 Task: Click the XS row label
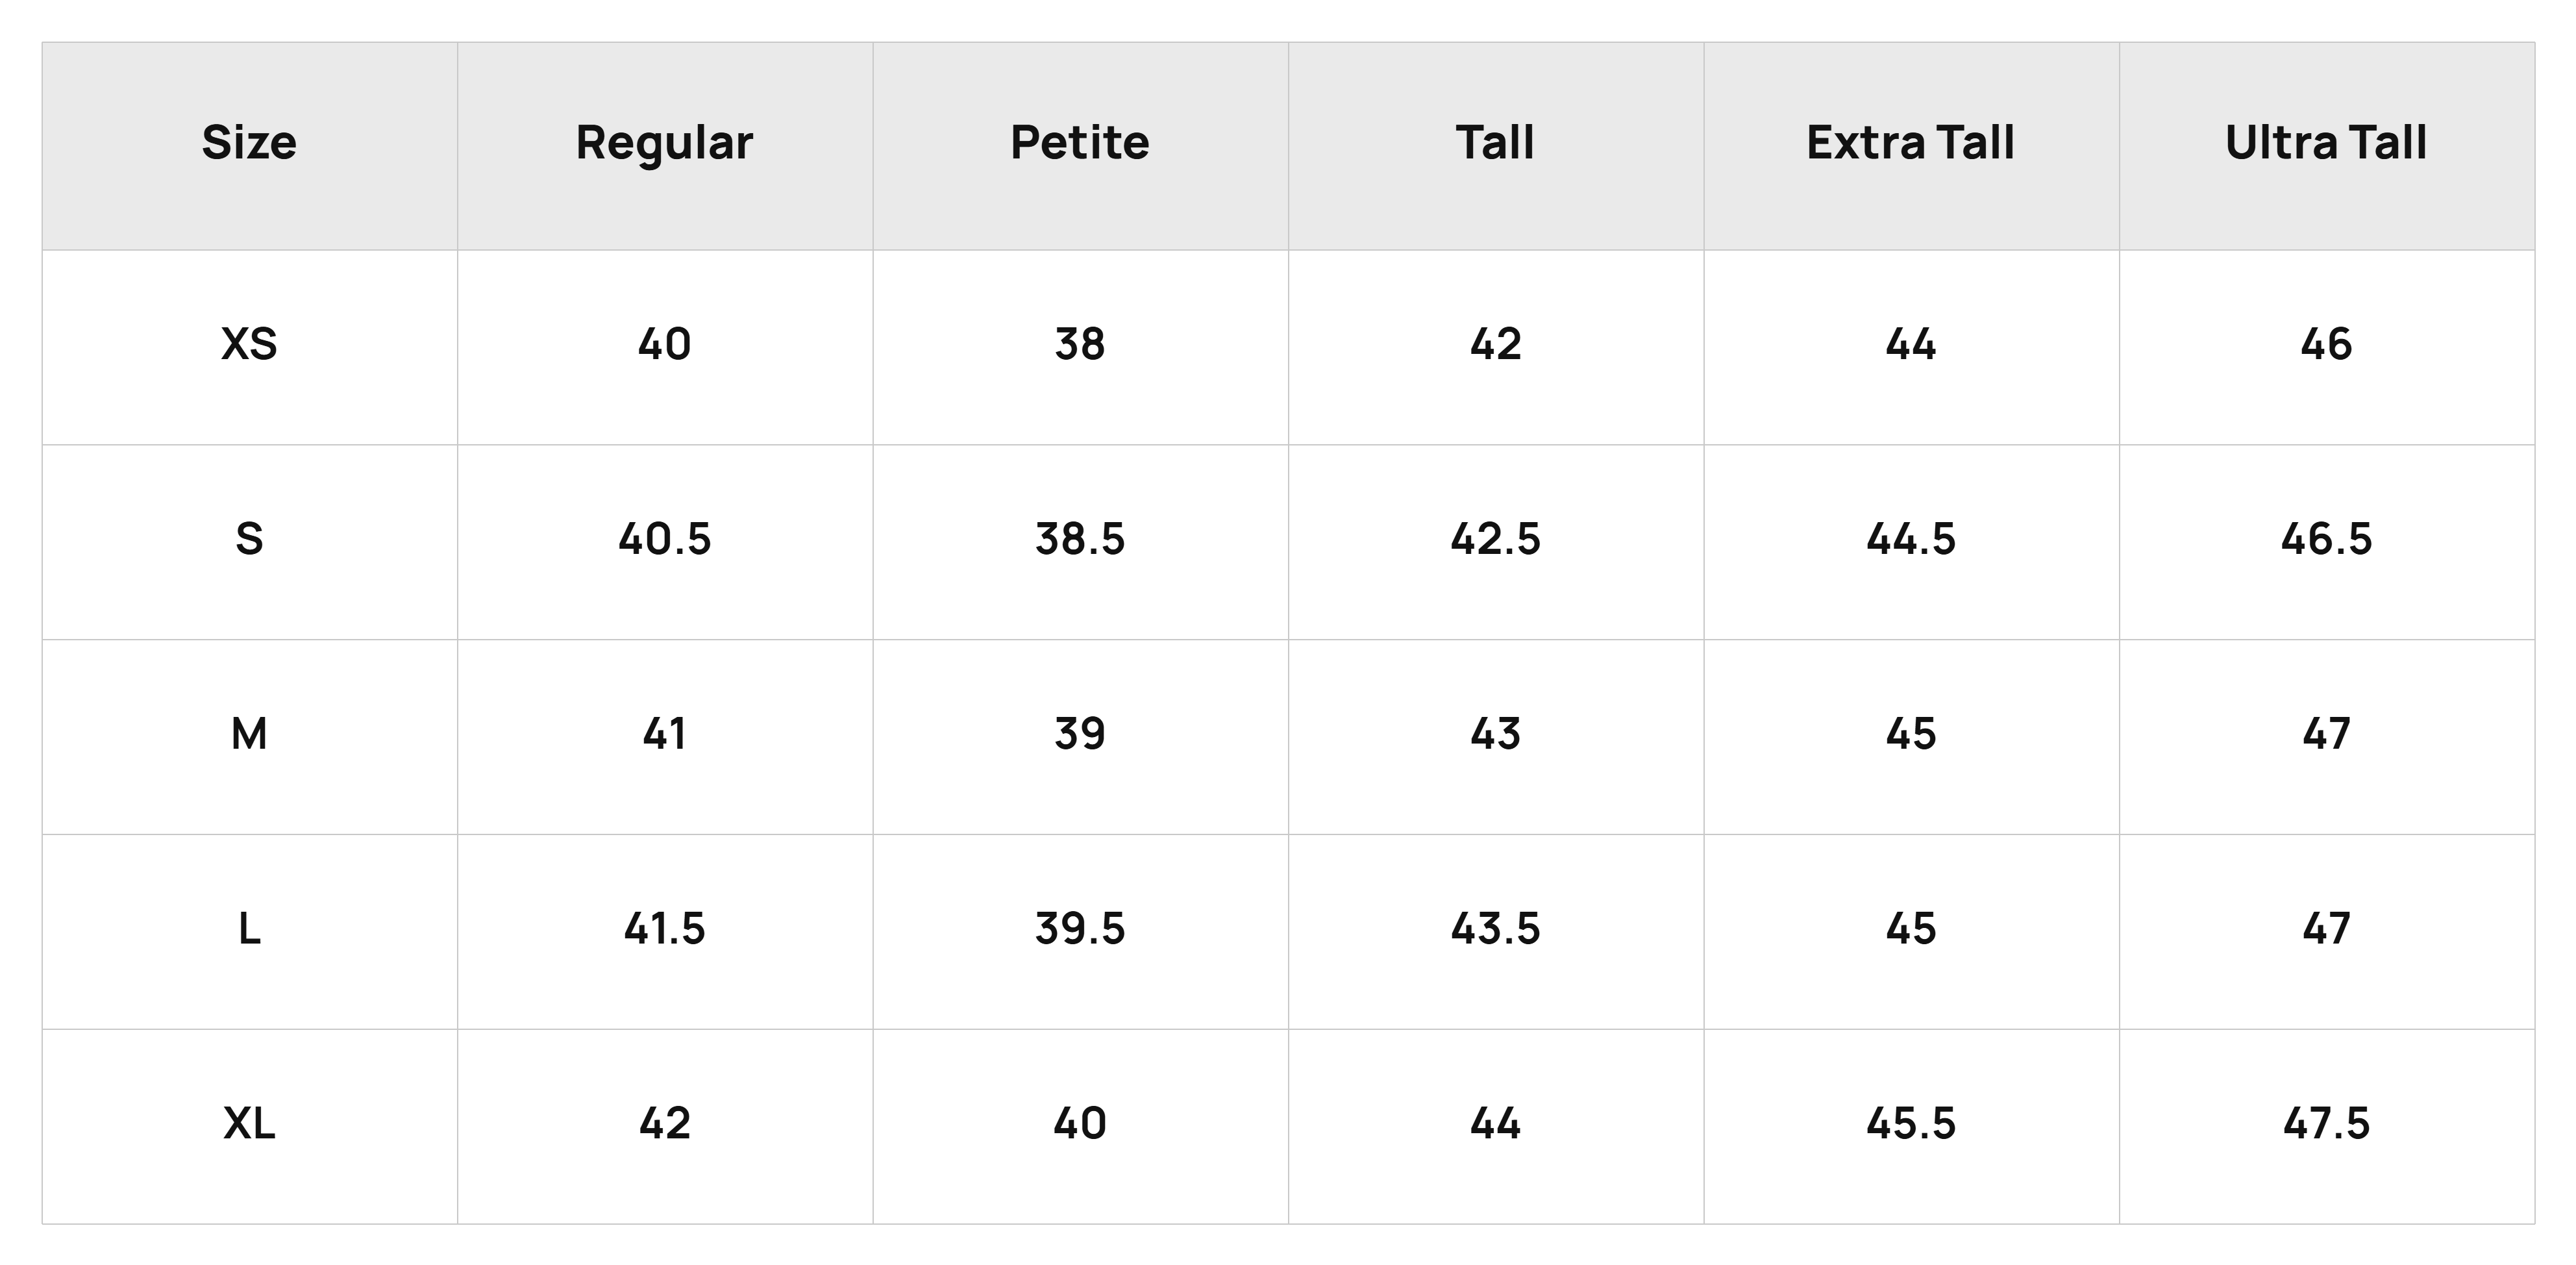tap(249, 347)
